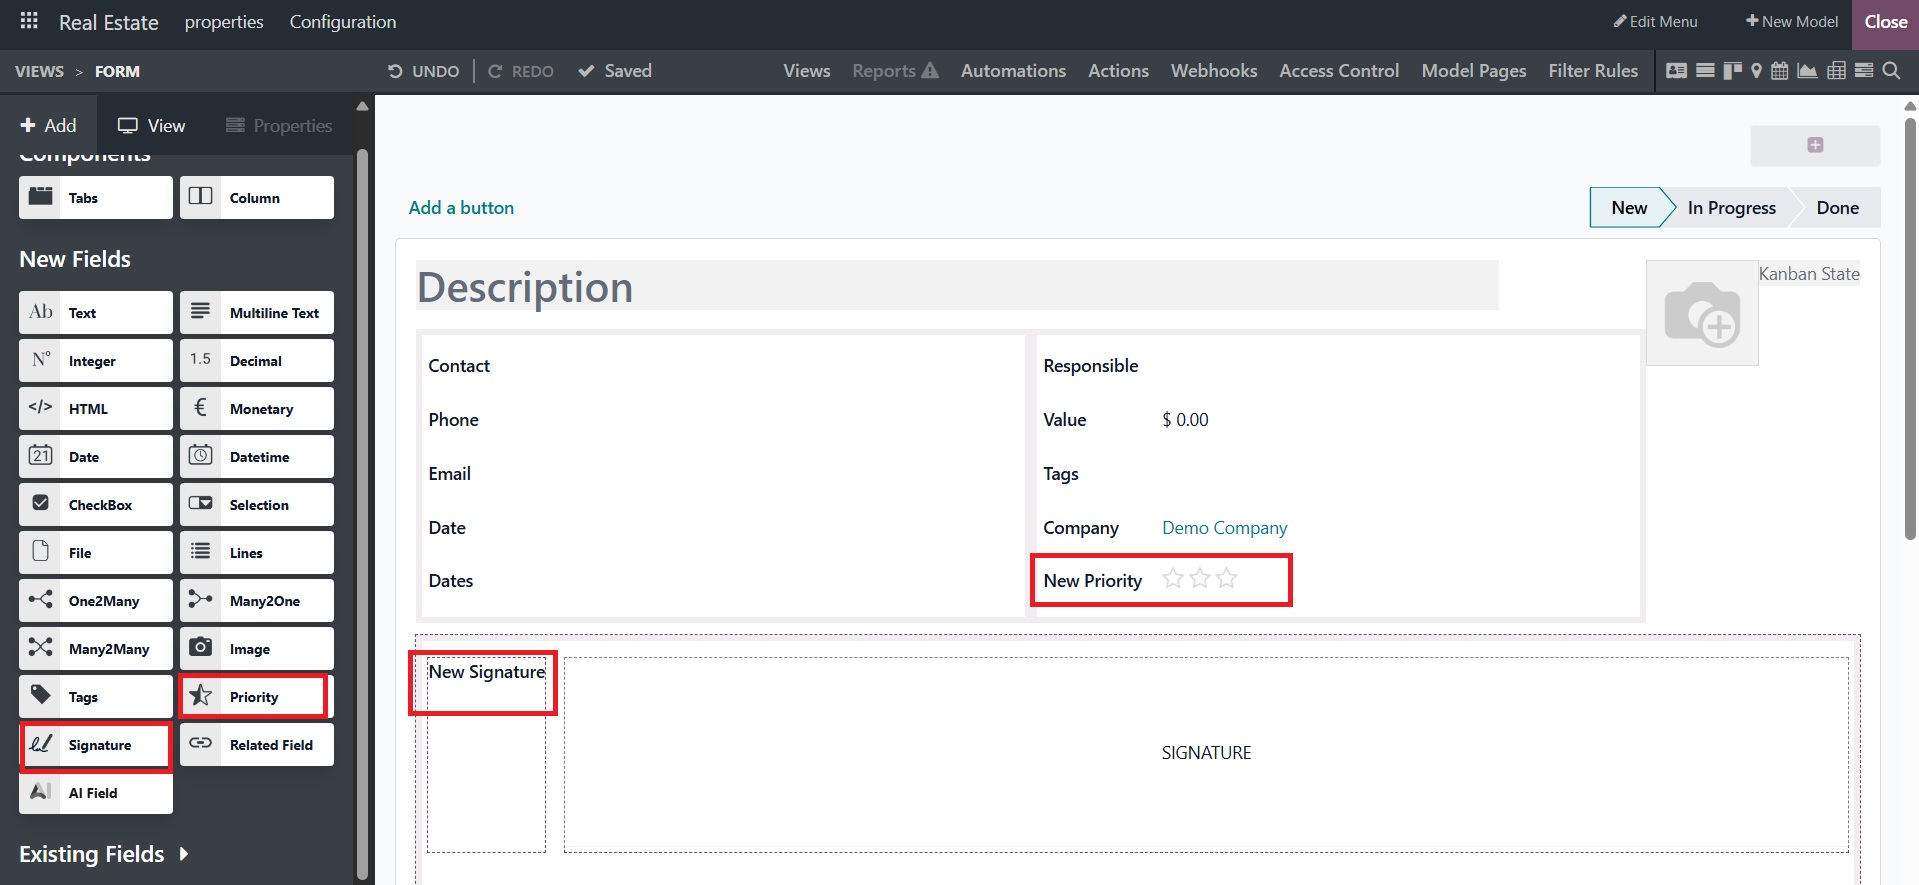Switch to the Kanban view icon

[x=1732, y=71]
